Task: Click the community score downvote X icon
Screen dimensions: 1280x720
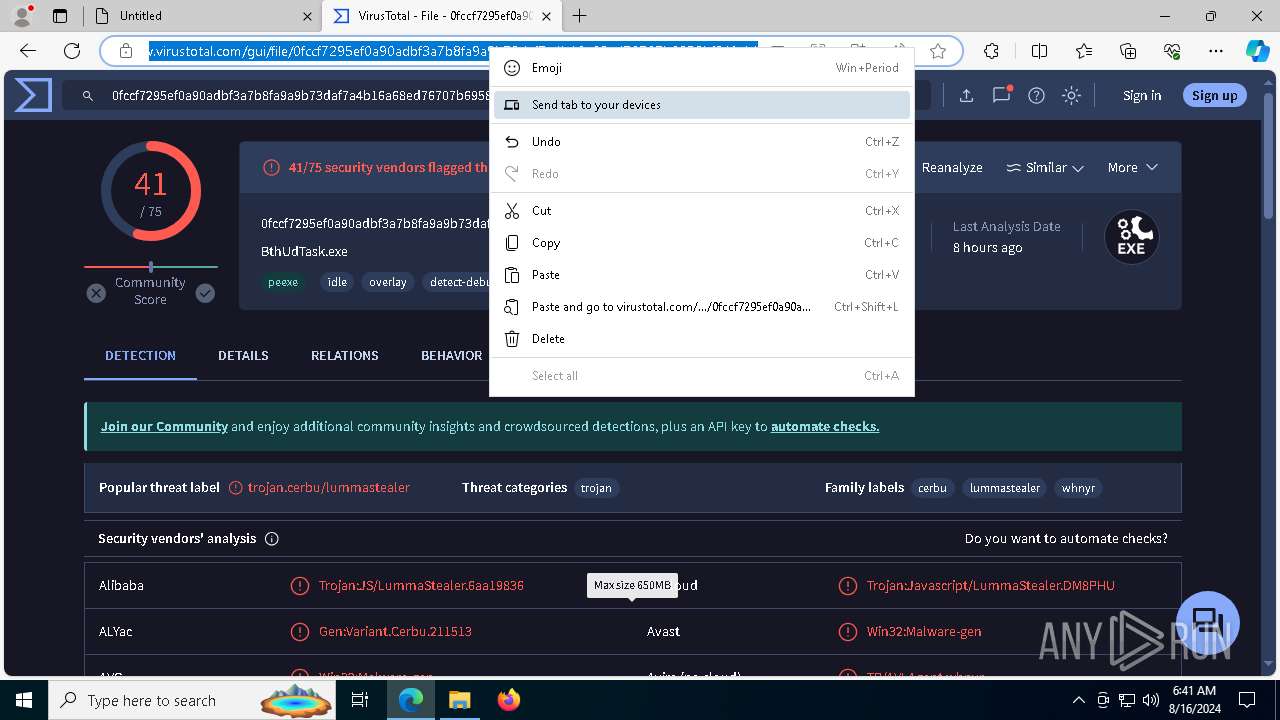Action: [x=96, y=293]
